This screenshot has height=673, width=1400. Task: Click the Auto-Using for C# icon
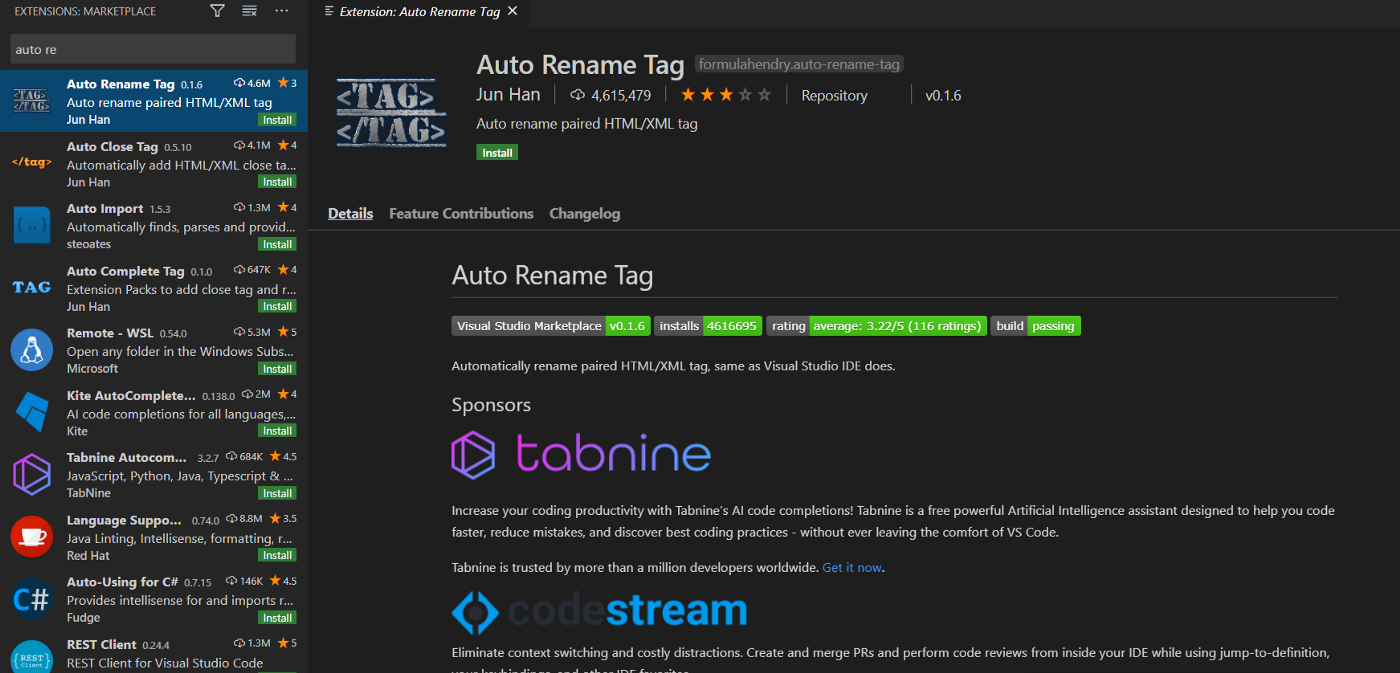pyautogui.click(x=31, y=599)
